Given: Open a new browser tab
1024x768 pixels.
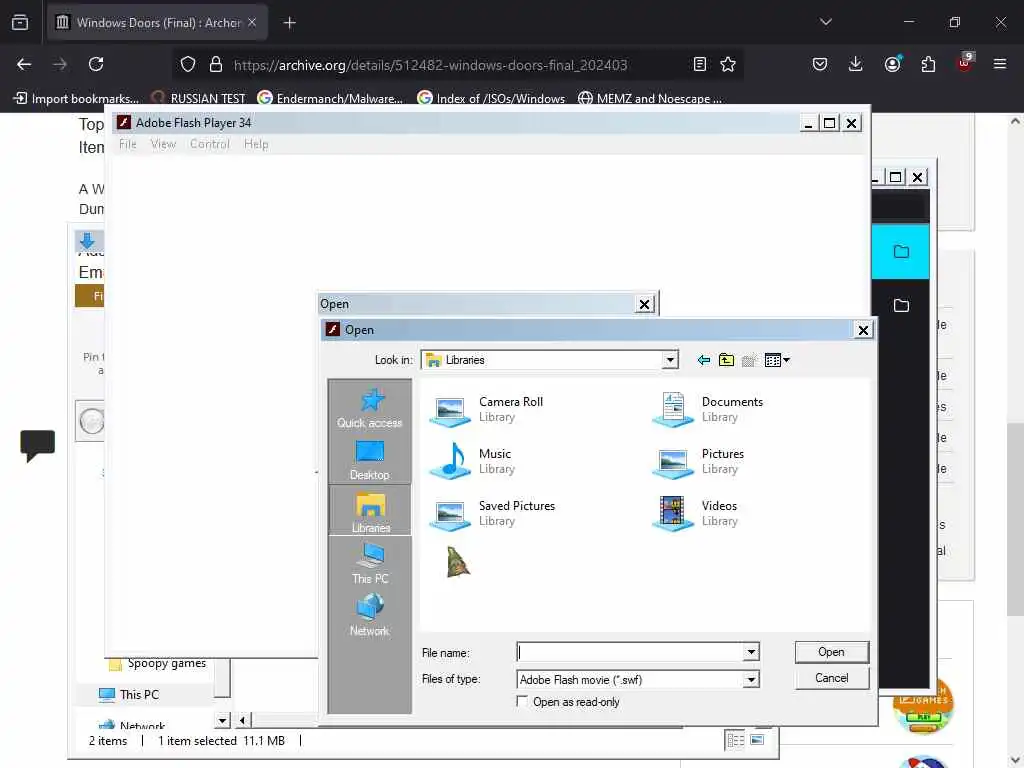Looking at the screenshot, I should [290, 23].
